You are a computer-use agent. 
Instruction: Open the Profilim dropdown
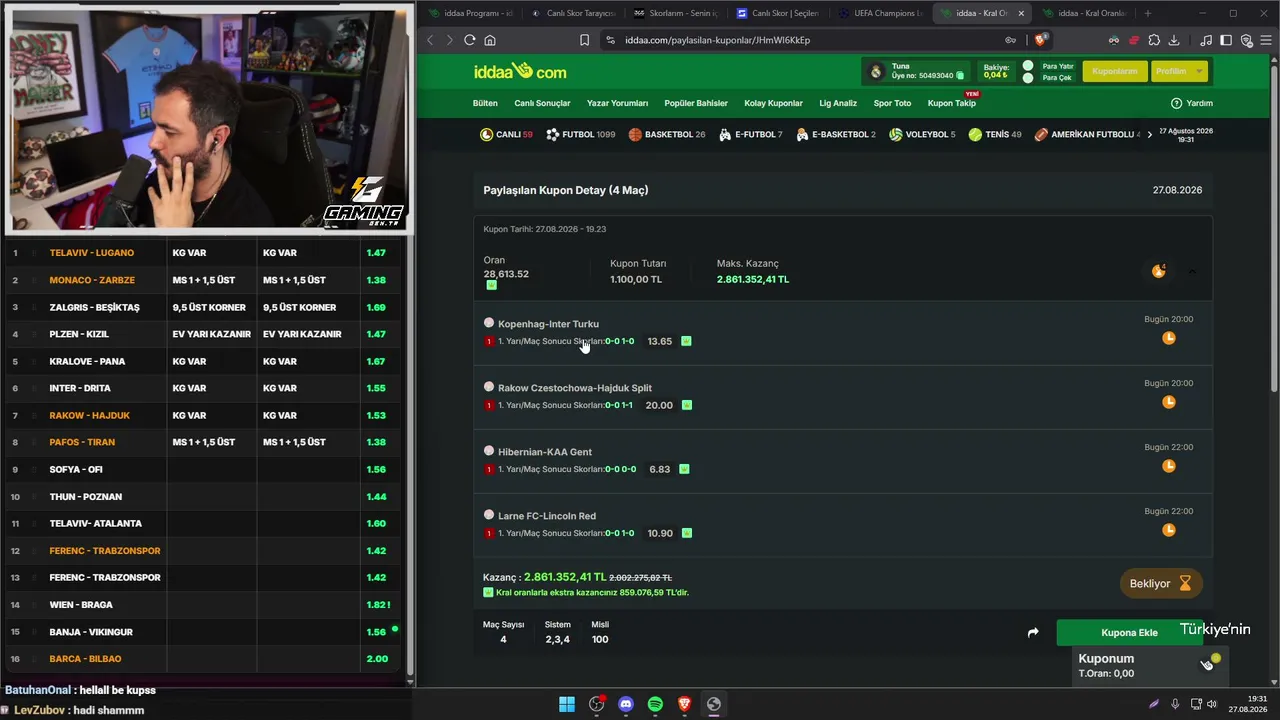[1179, 71]
